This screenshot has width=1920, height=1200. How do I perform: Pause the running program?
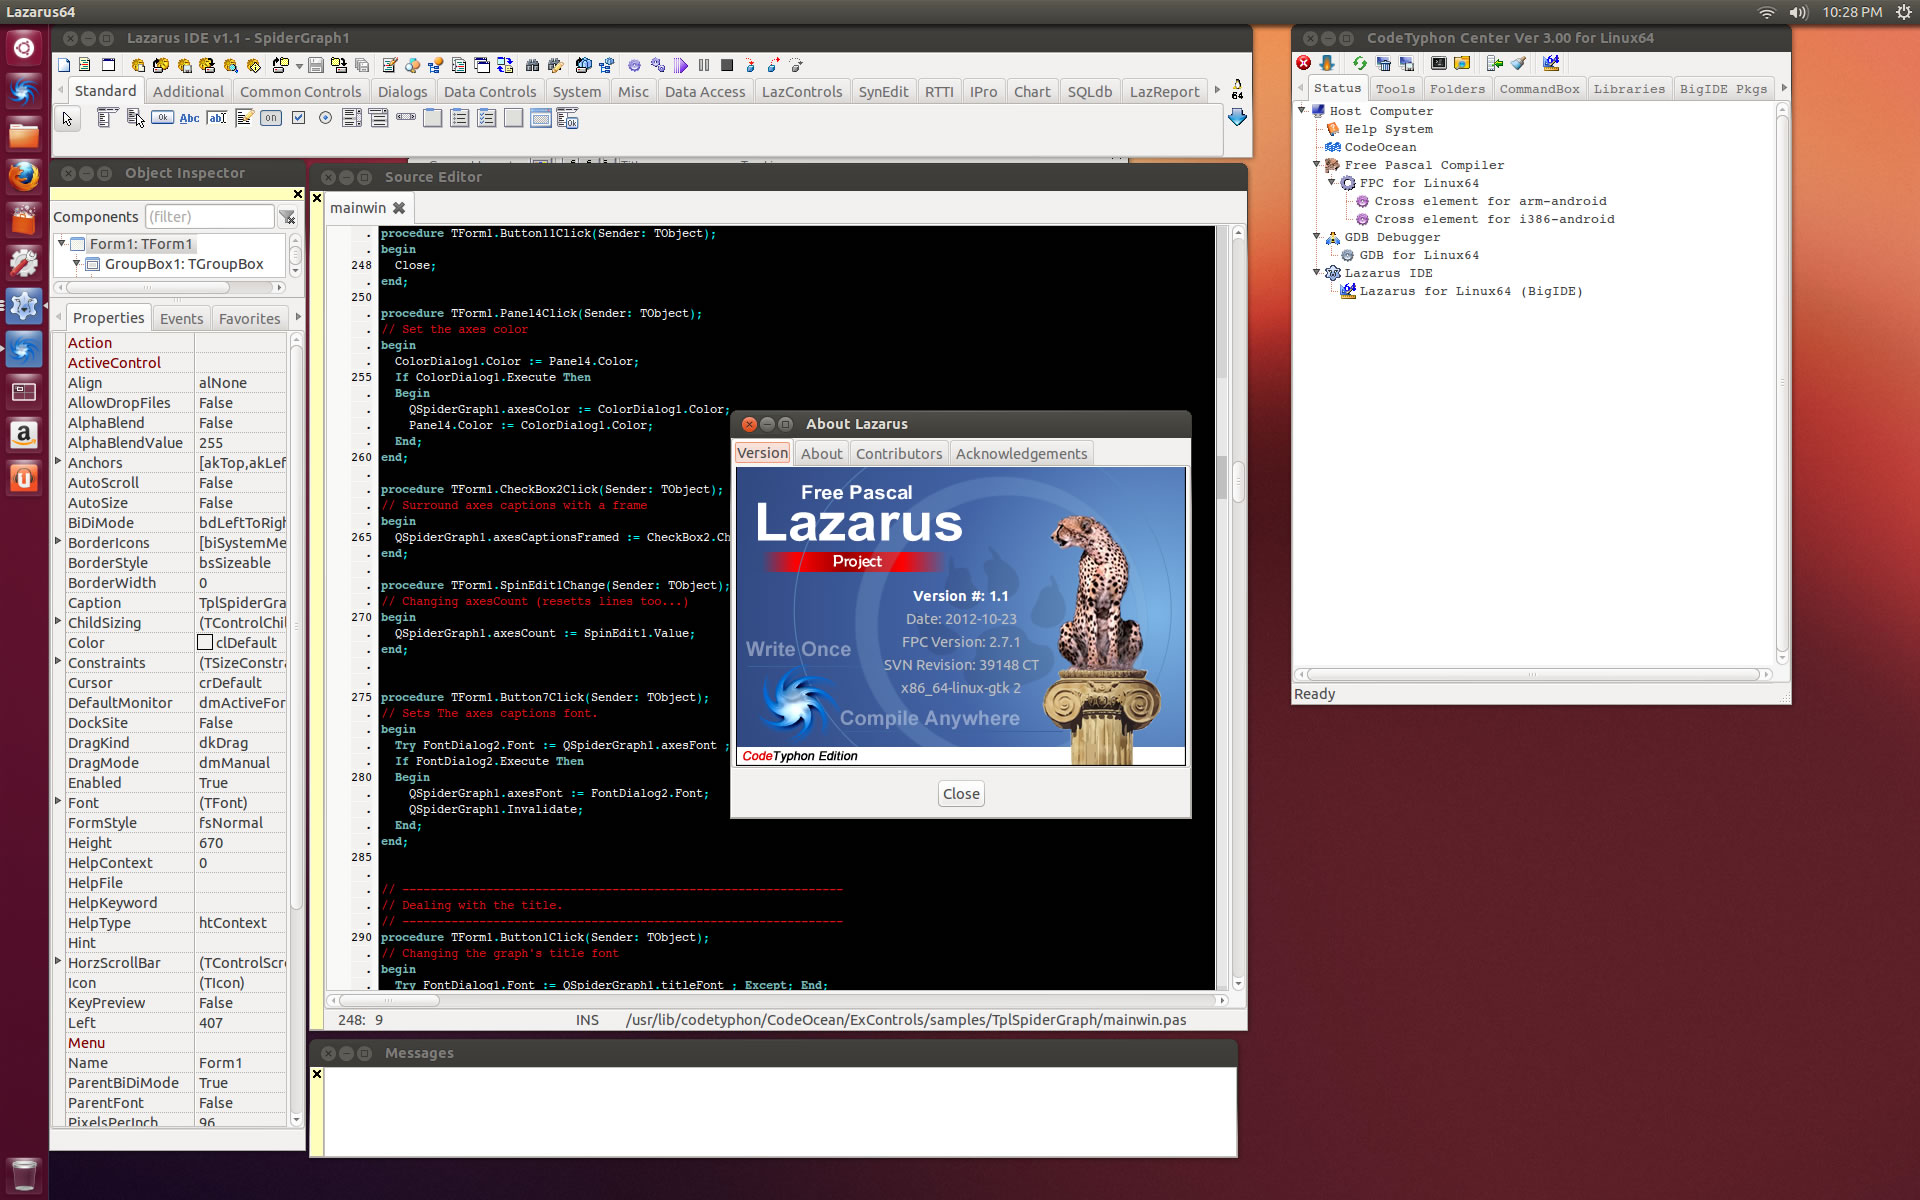pos(704,65)
